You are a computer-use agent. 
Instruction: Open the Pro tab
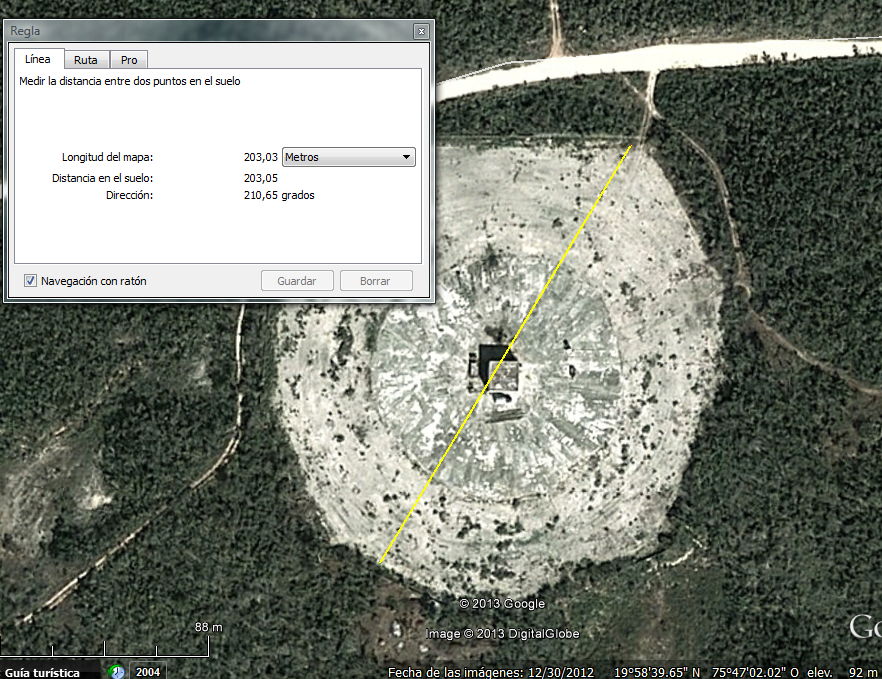click(129, 60)
